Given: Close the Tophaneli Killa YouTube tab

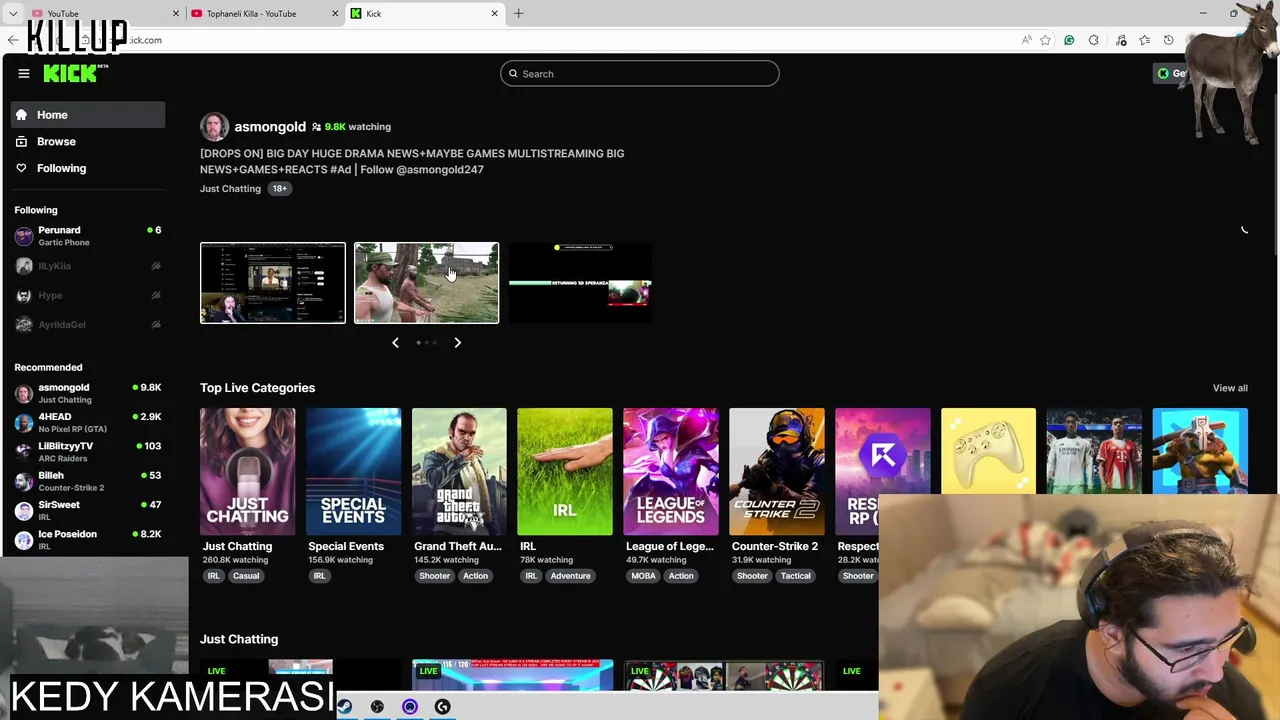Looking at the screenshot, I should pyautogui.click(x=334, y=14).
